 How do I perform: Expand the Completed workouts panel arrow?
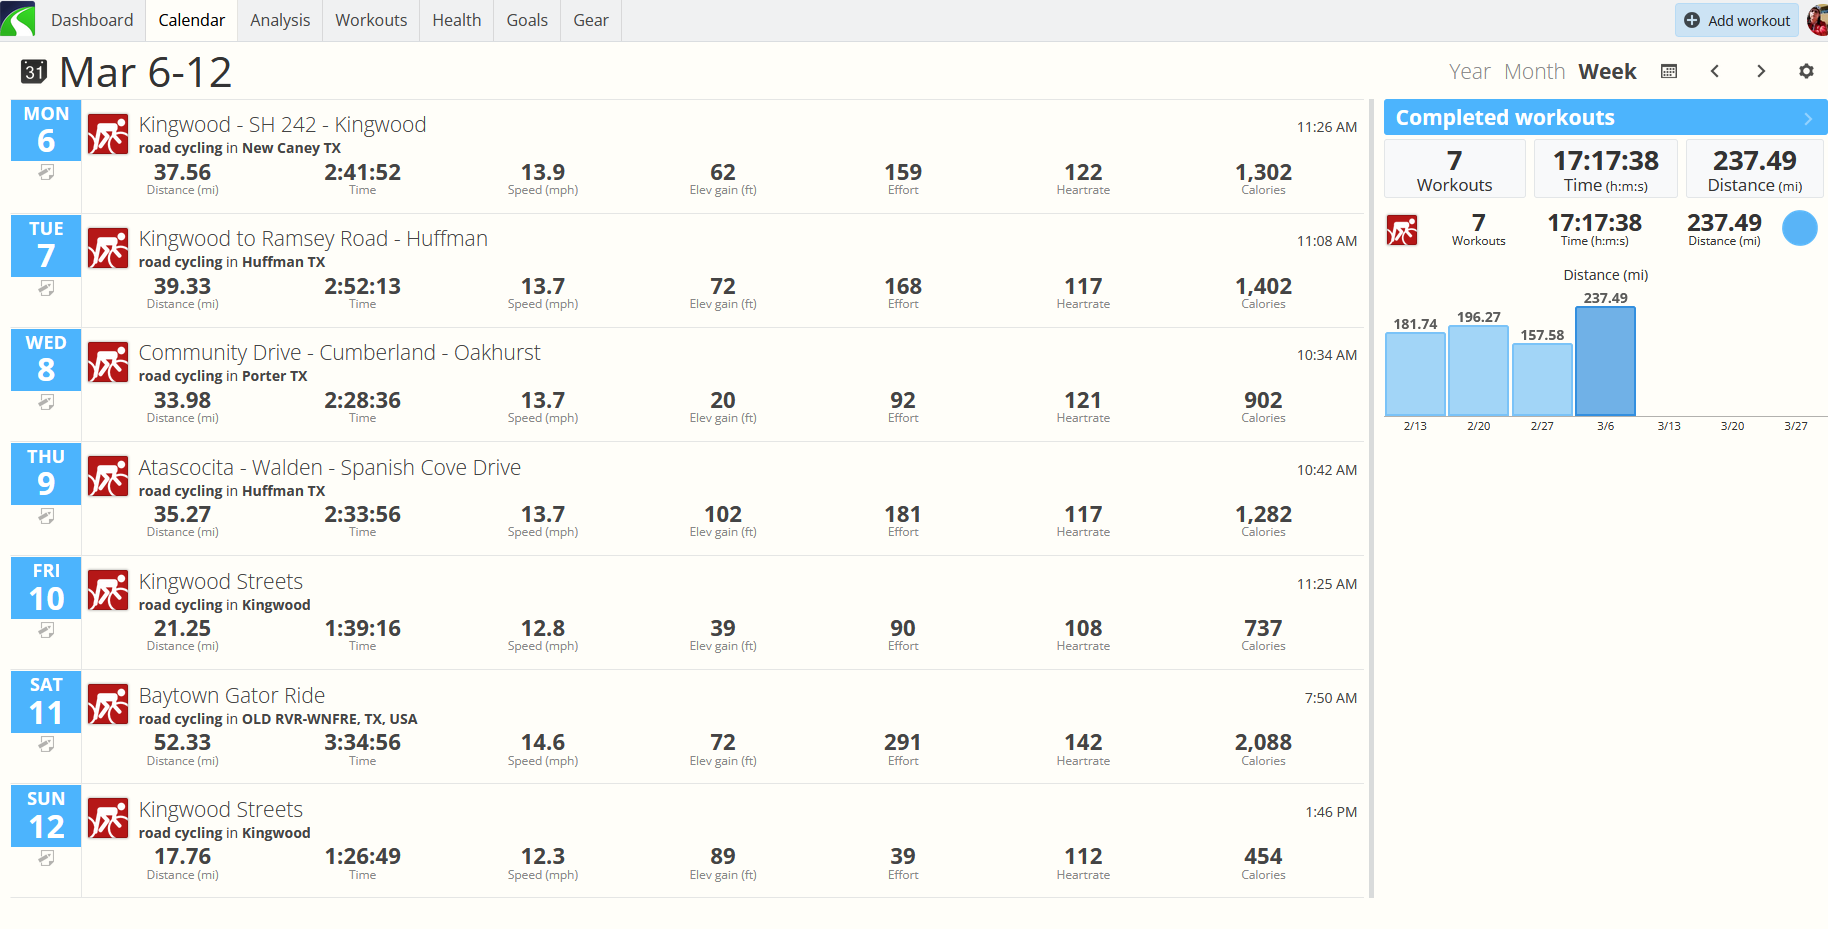(1807, 118)
